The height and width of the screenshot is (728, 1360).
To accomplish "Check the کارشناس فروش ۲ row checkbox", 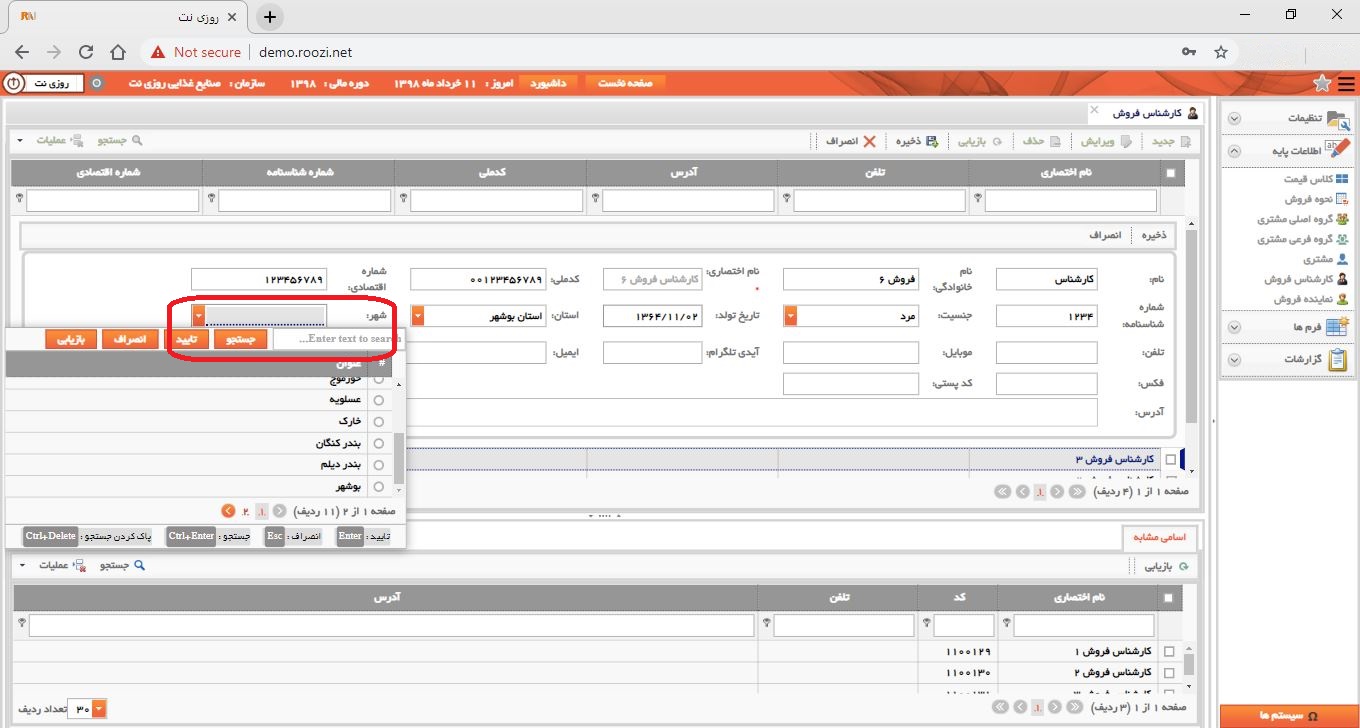I will click(x=1170, y=673).
